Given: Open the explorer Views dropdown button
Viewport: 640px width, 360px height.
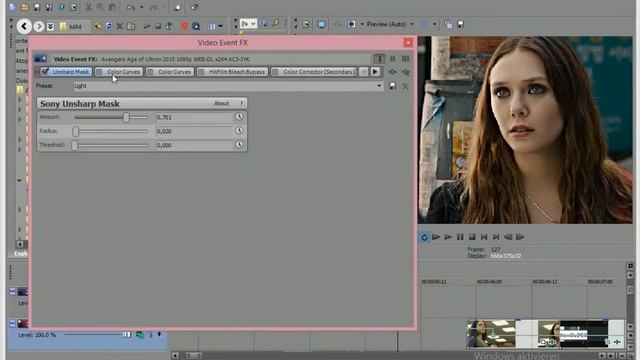Looking at the screenshot, I should pyautogui.click(x=216, y=27).
